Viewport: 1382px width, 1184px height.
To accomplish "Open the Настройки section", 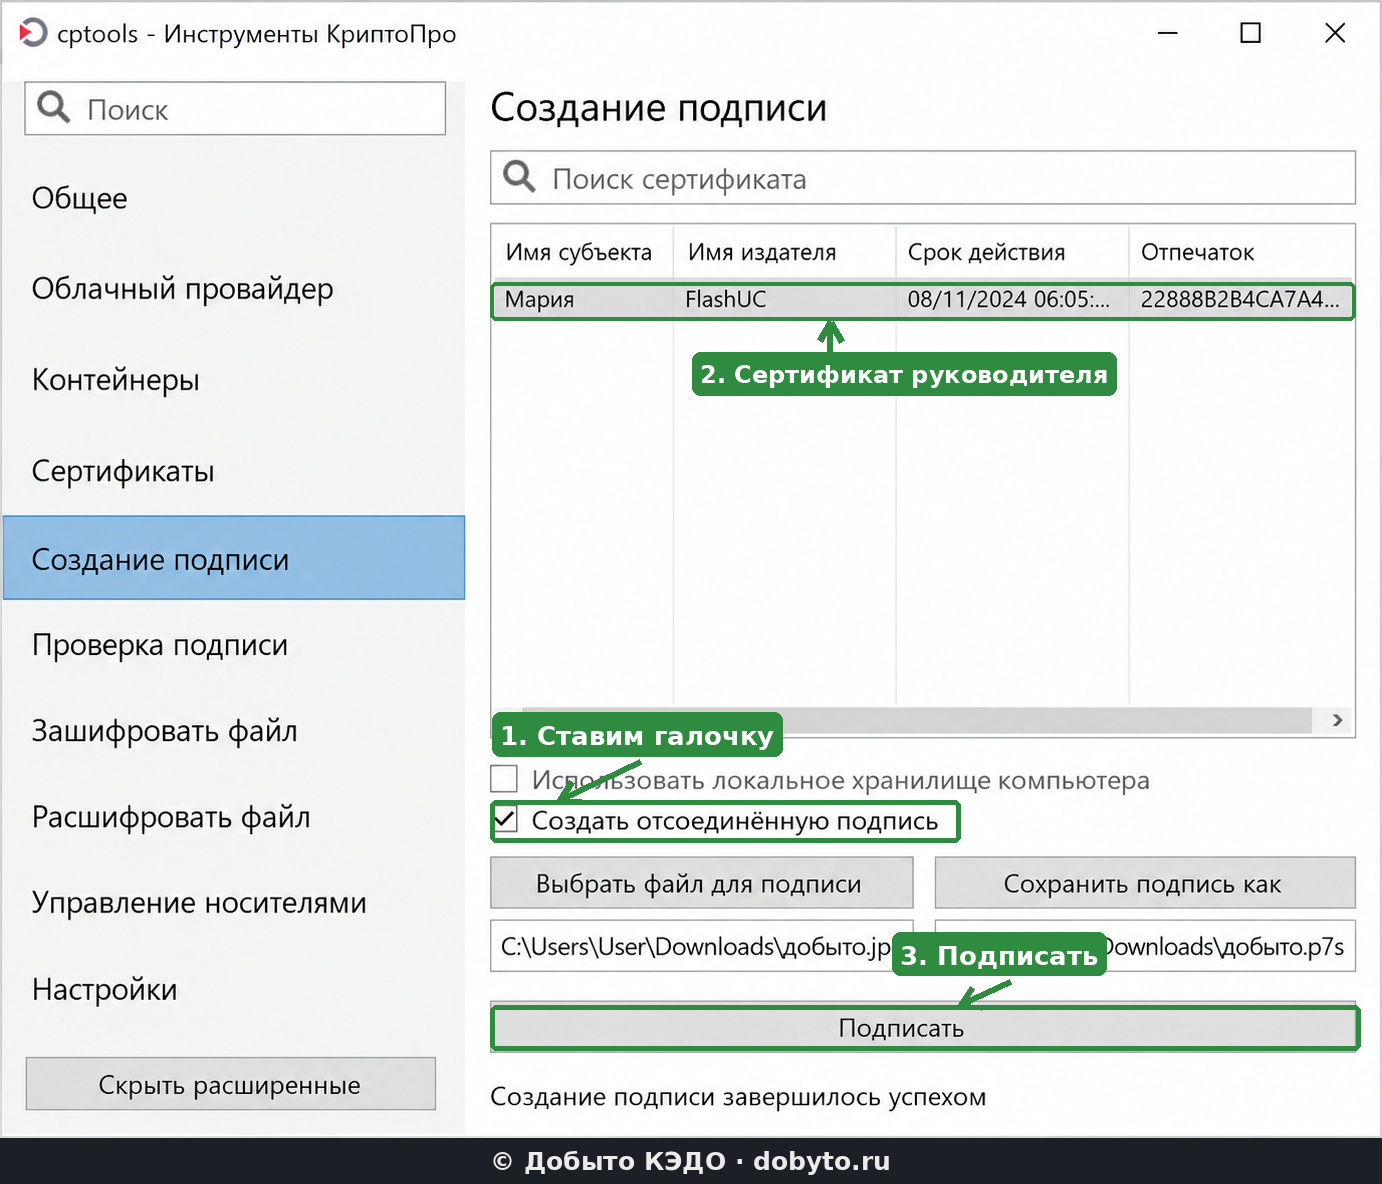I will click(x=234, y=989).
